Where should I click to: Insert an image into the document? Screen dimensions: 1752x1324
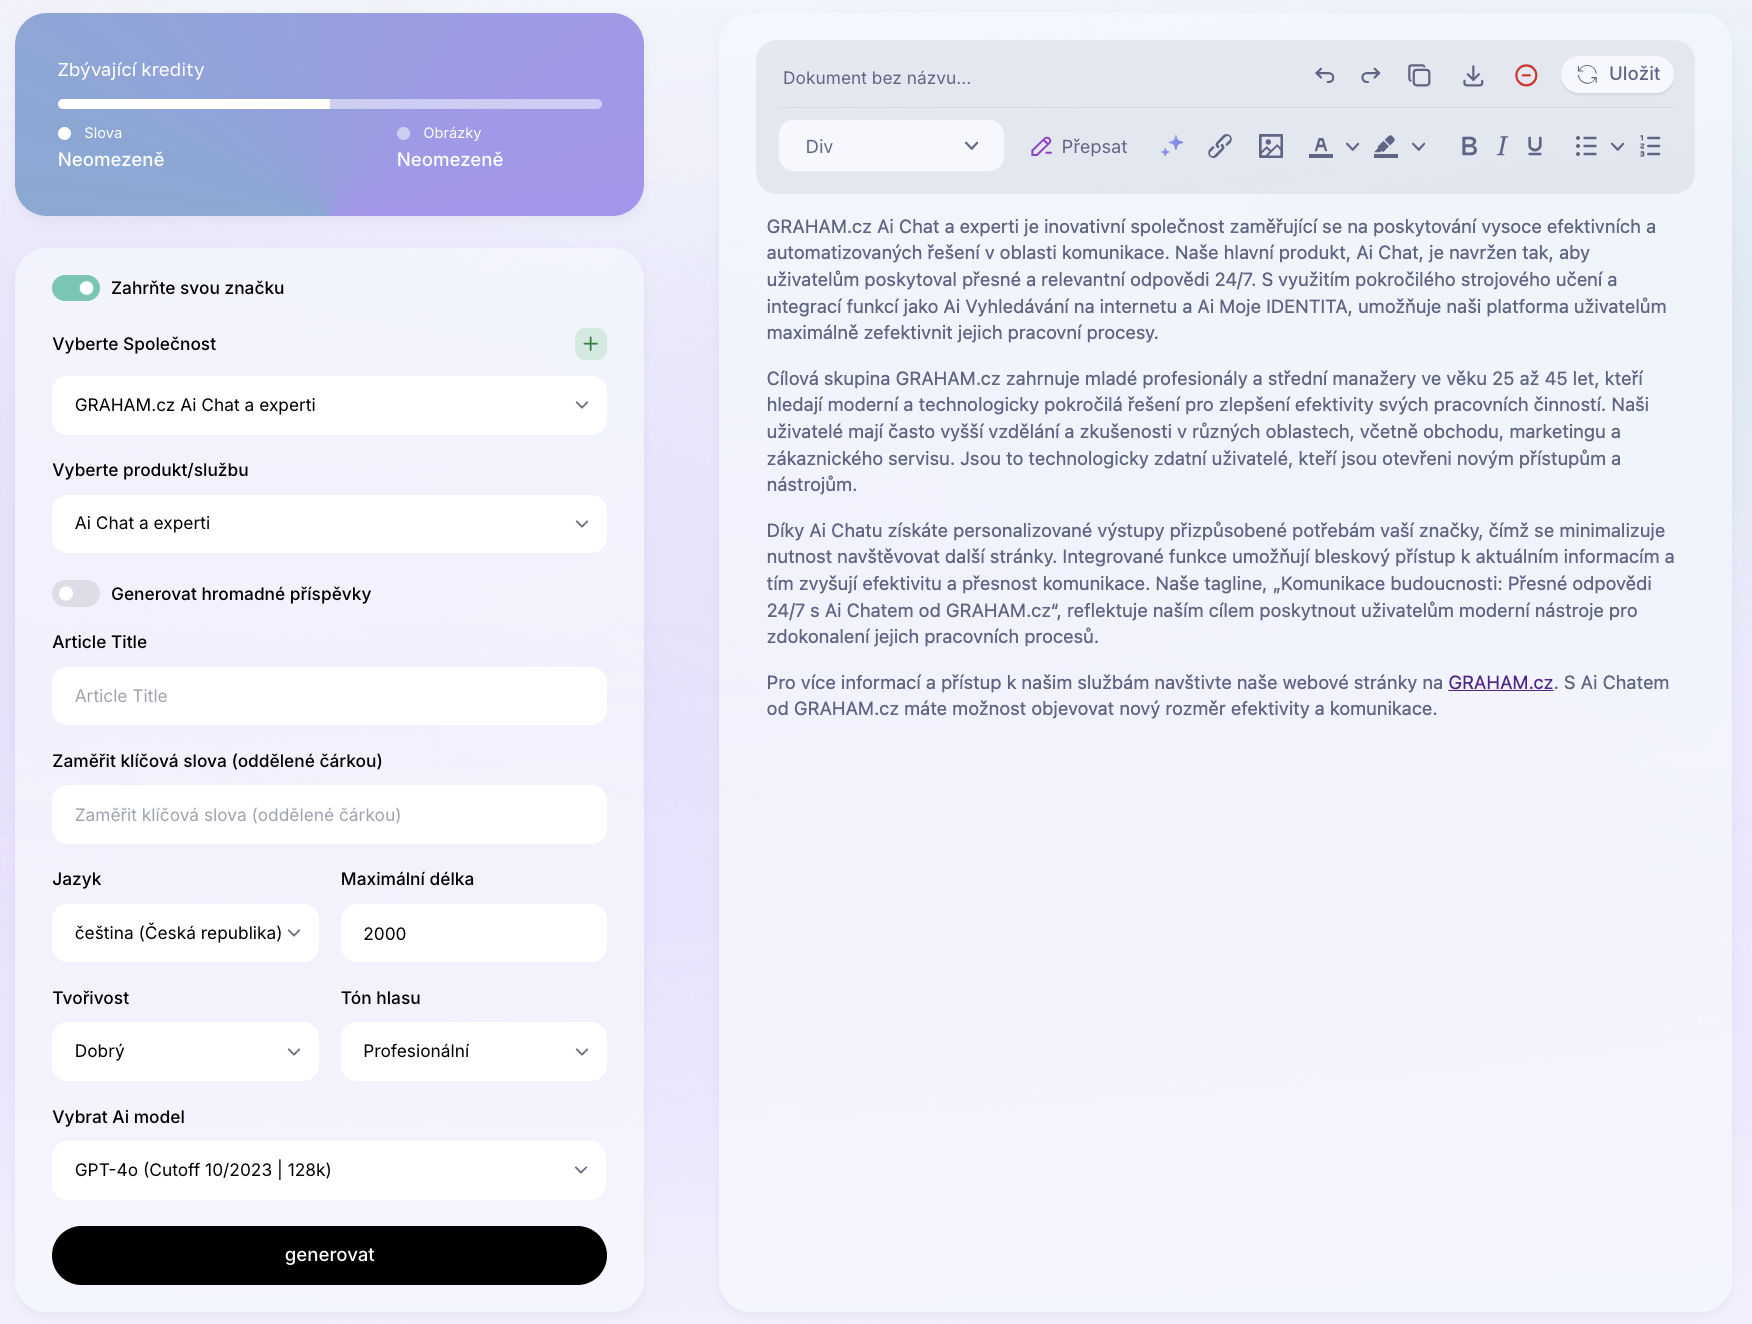coord(1270,146)
